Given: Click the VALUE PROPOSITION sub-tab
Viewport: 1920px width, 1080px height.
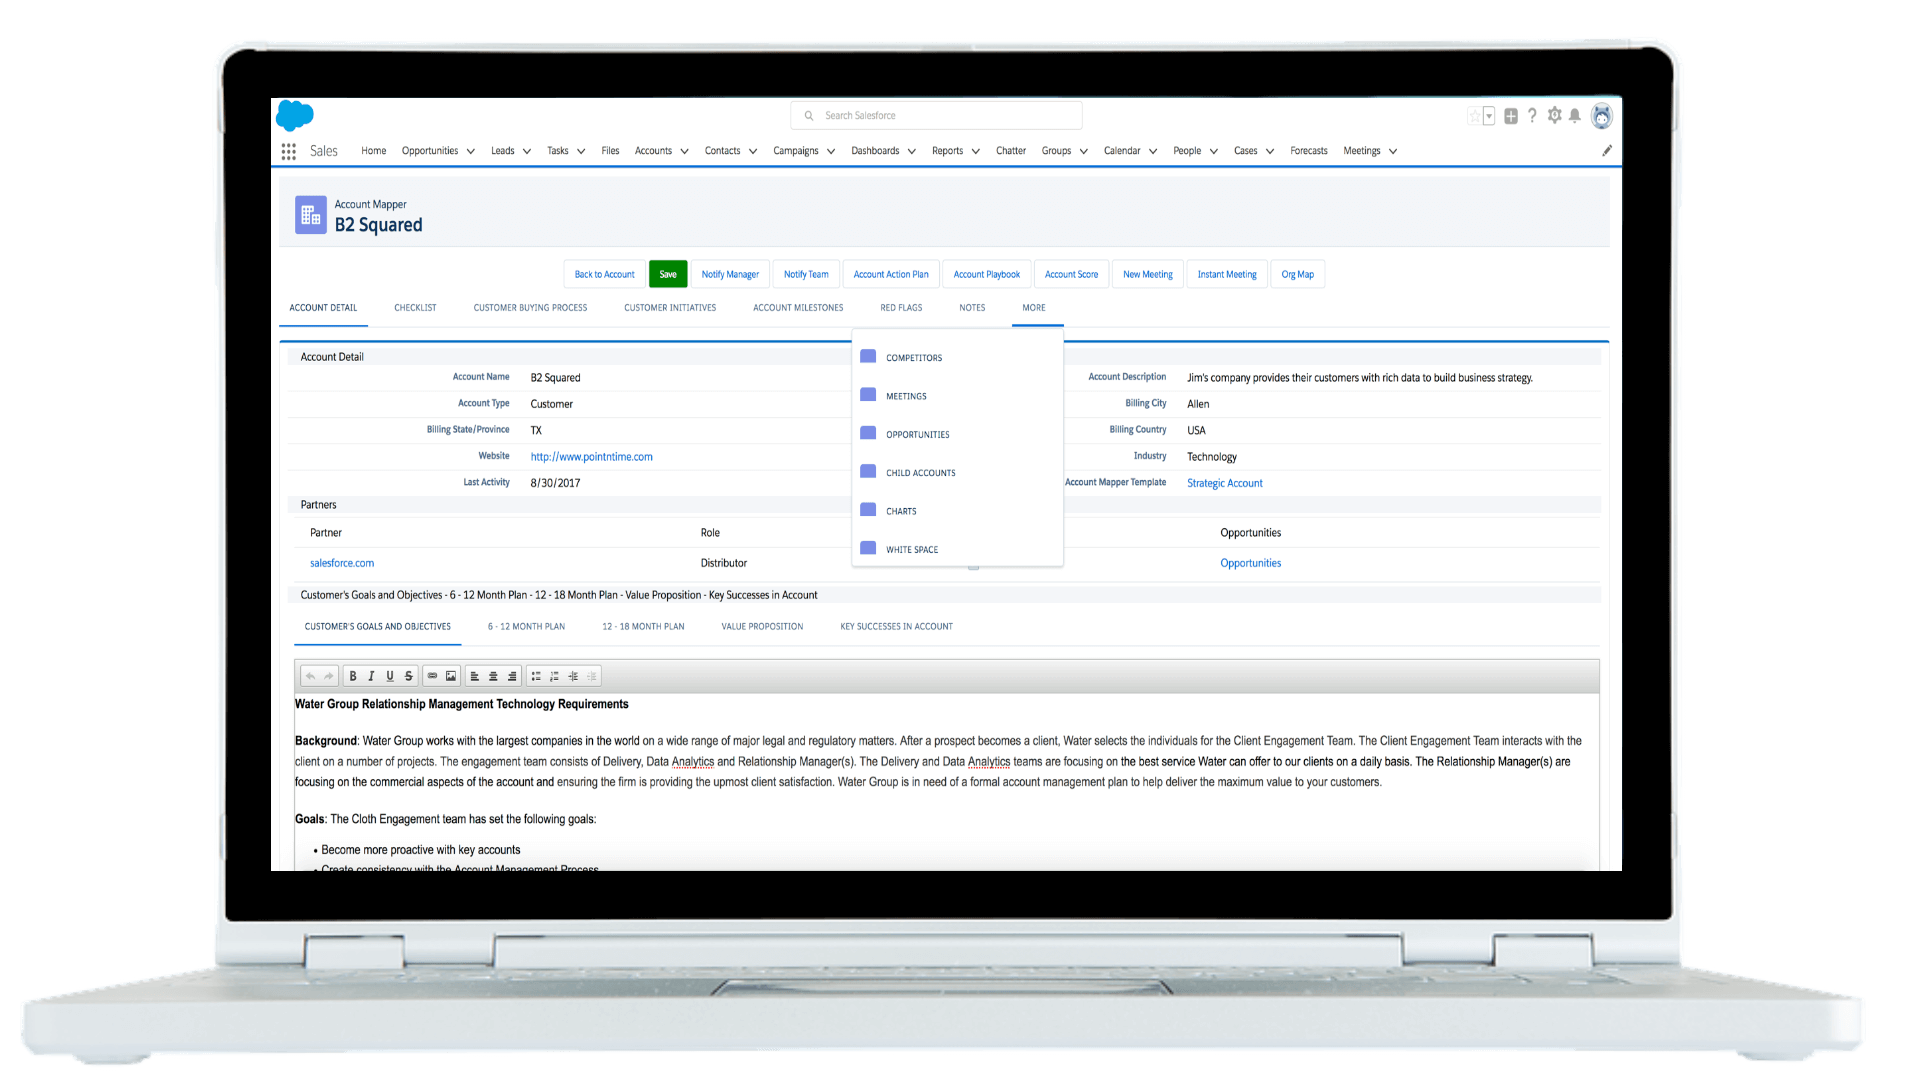Looking at the screenshot, I should (x=762, y=625).
